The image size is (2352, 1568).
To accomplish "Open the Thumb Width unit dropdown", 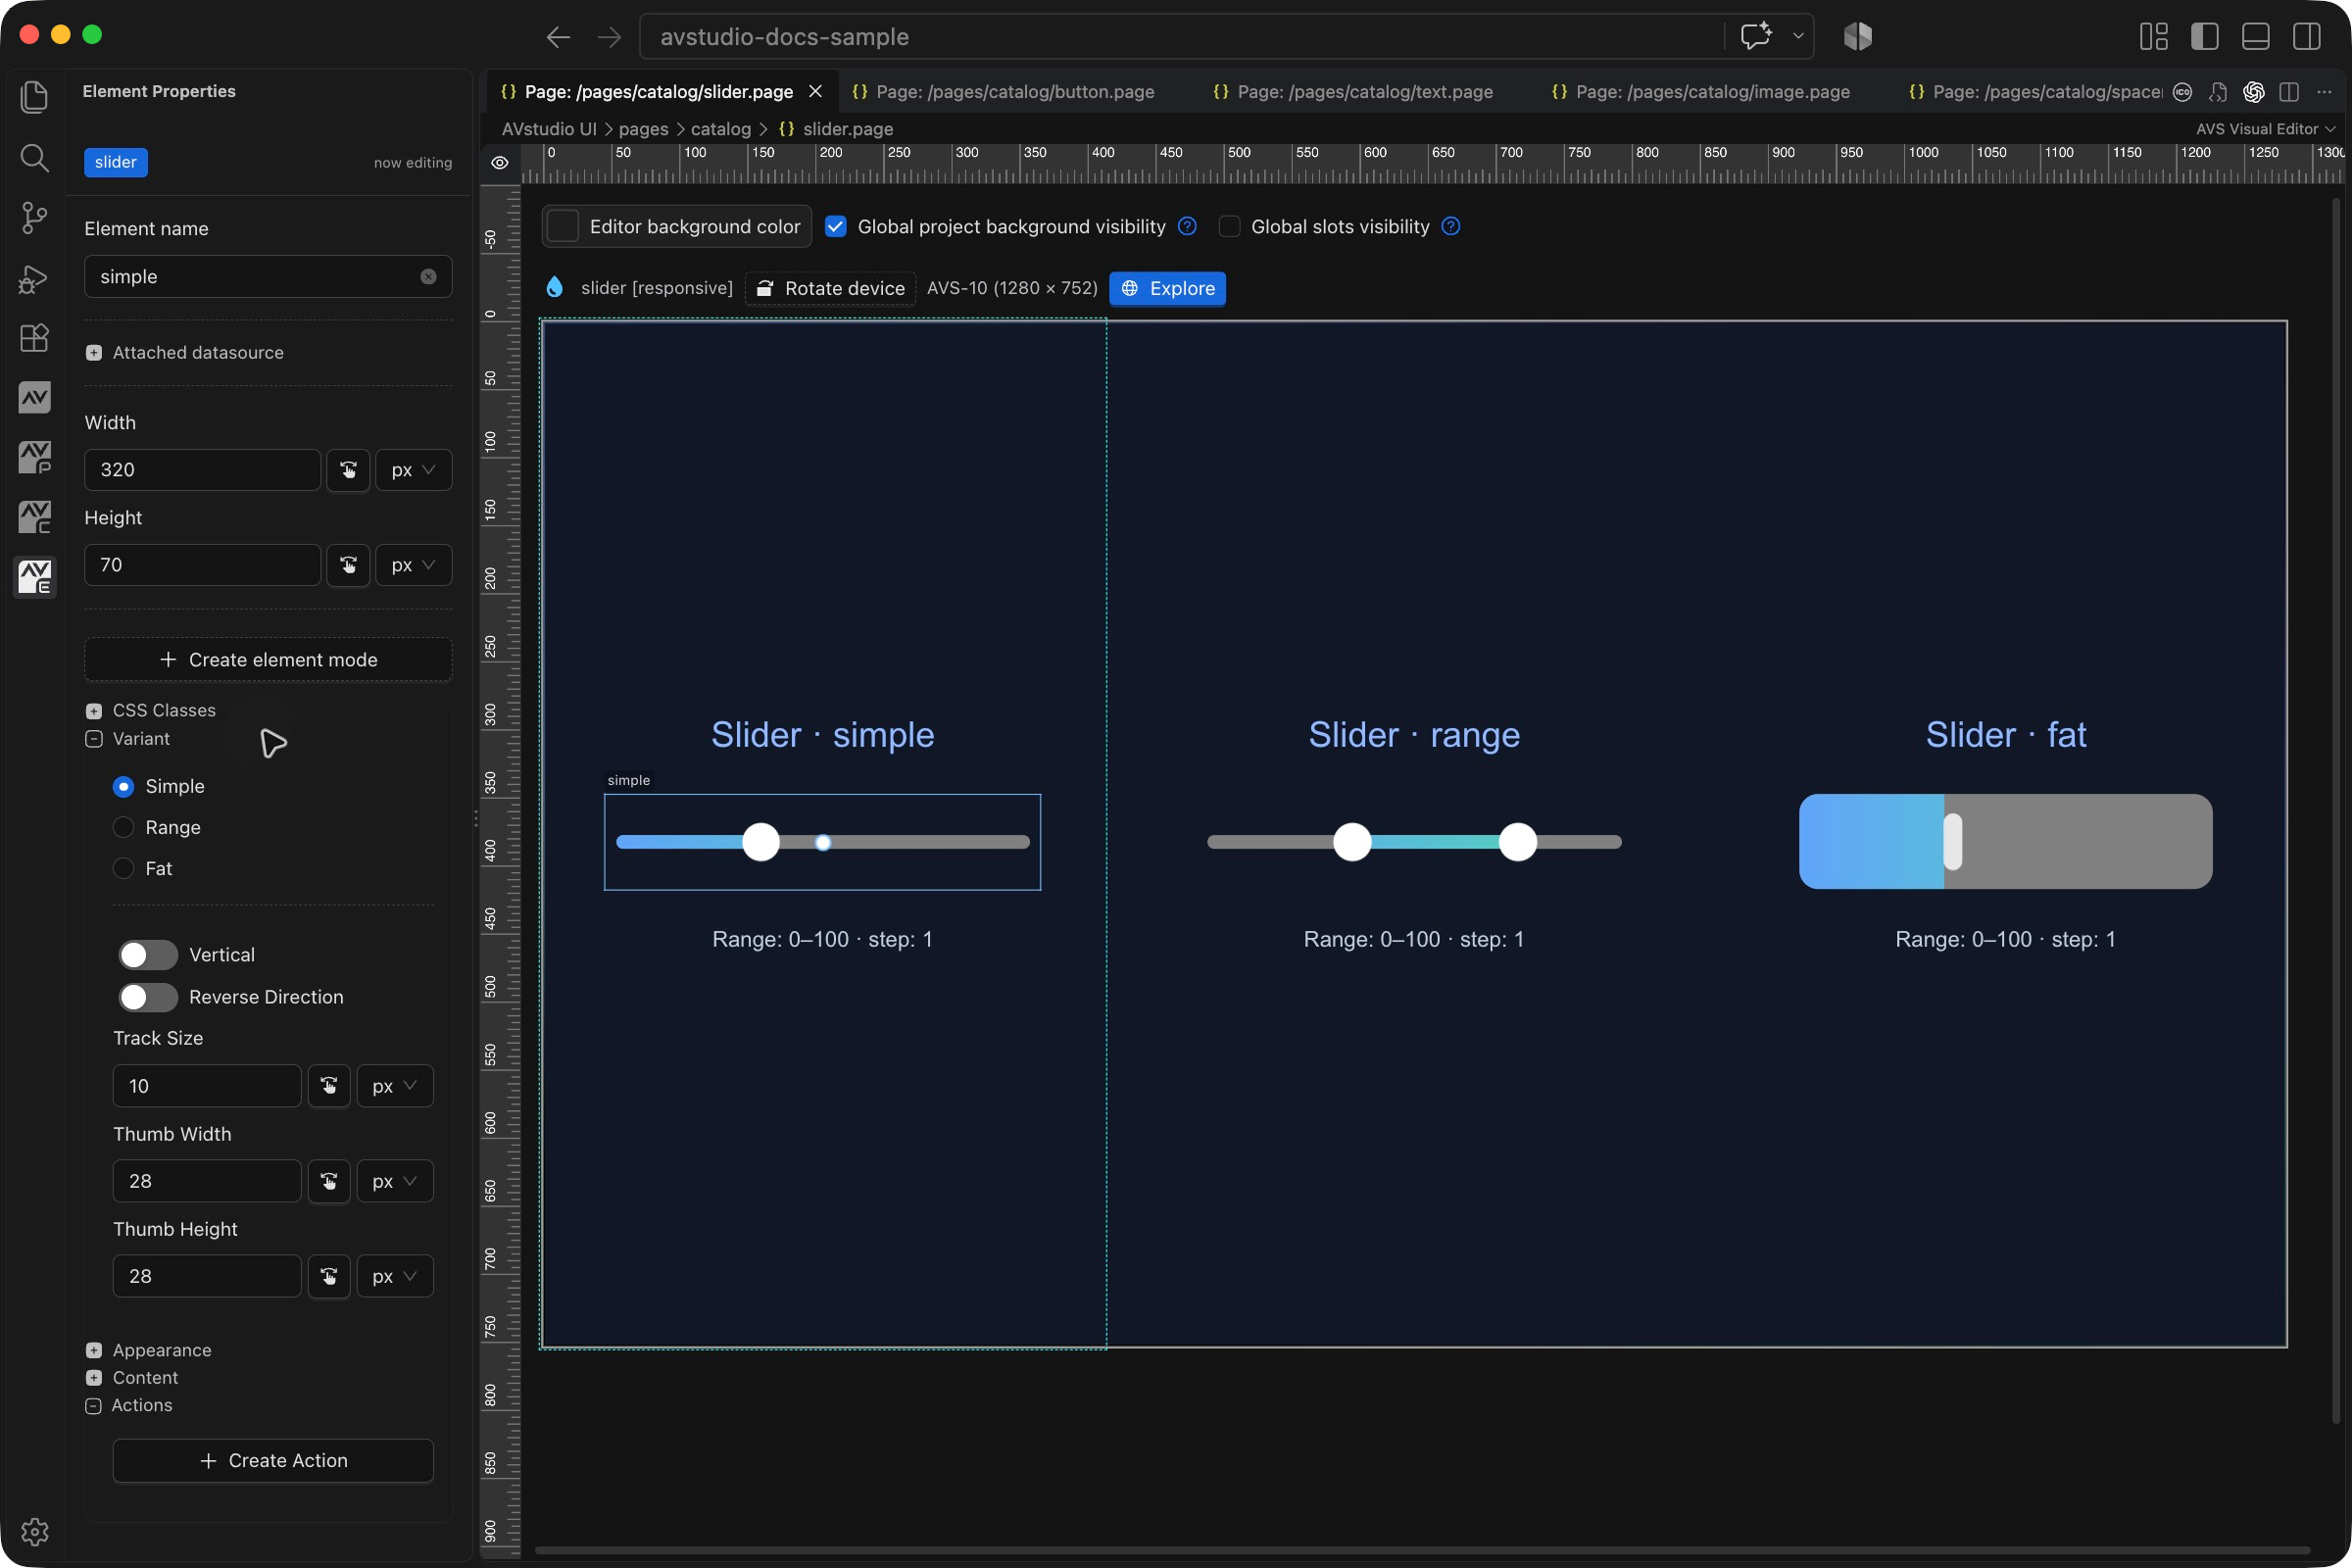I will click(x=395, y=1181).
